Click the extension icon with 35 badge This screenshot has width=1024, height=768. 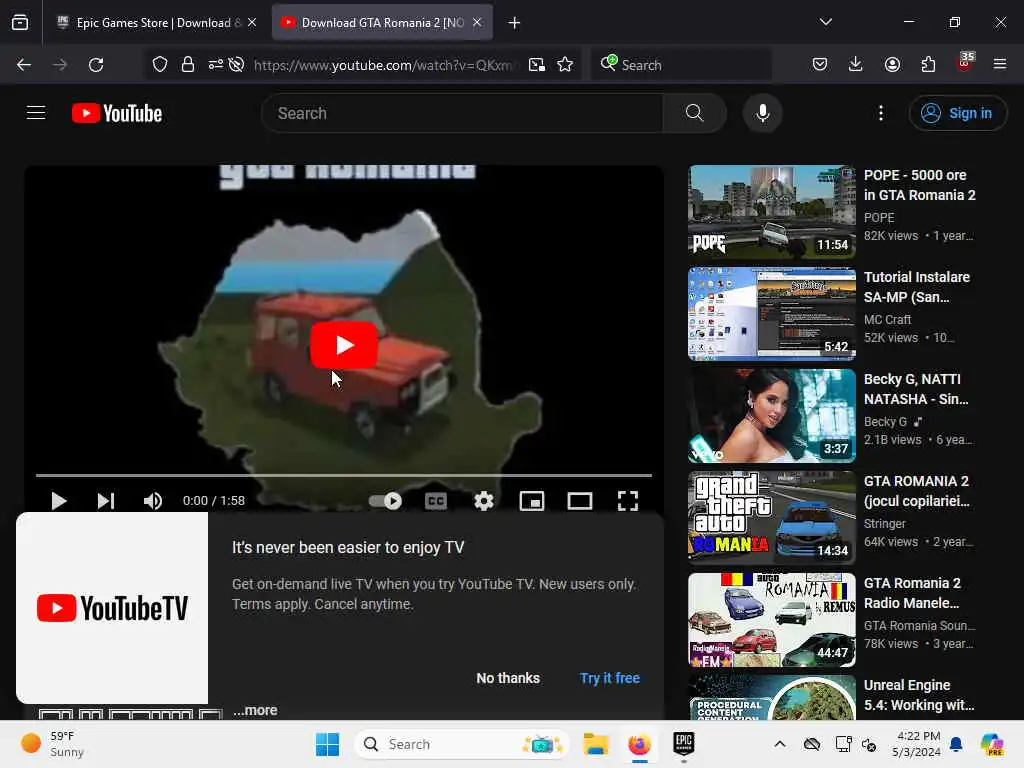pyautogui.click(x=965, y=63)
